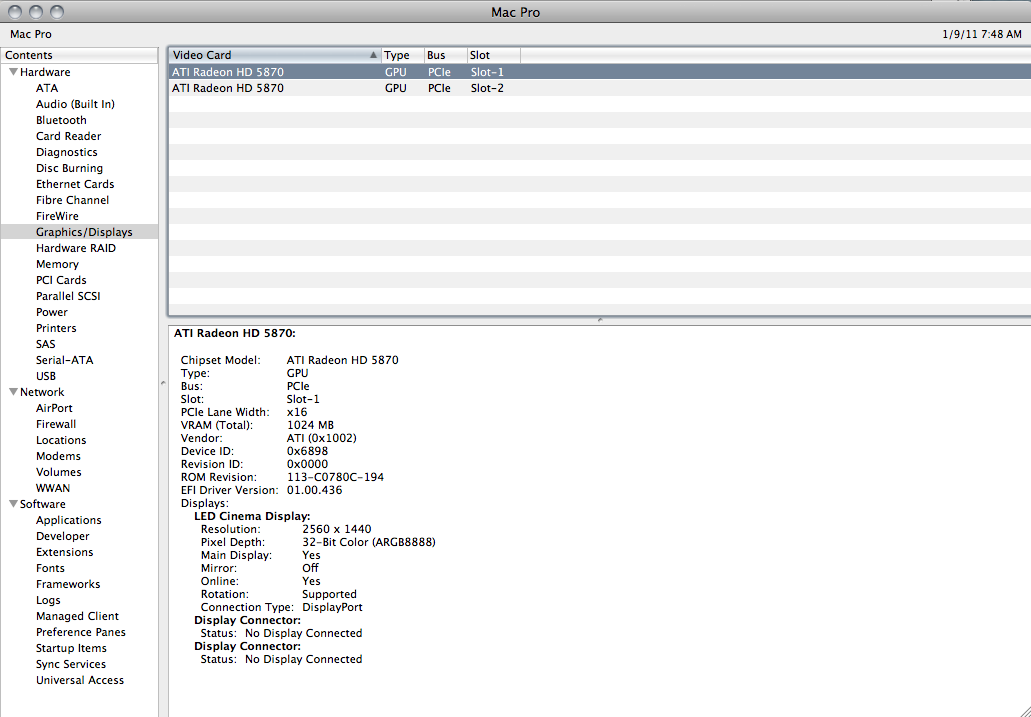The width and height of the screenshot is (1031, 717).
Task: Sort by the Bus column header
Action: (446, 55)
